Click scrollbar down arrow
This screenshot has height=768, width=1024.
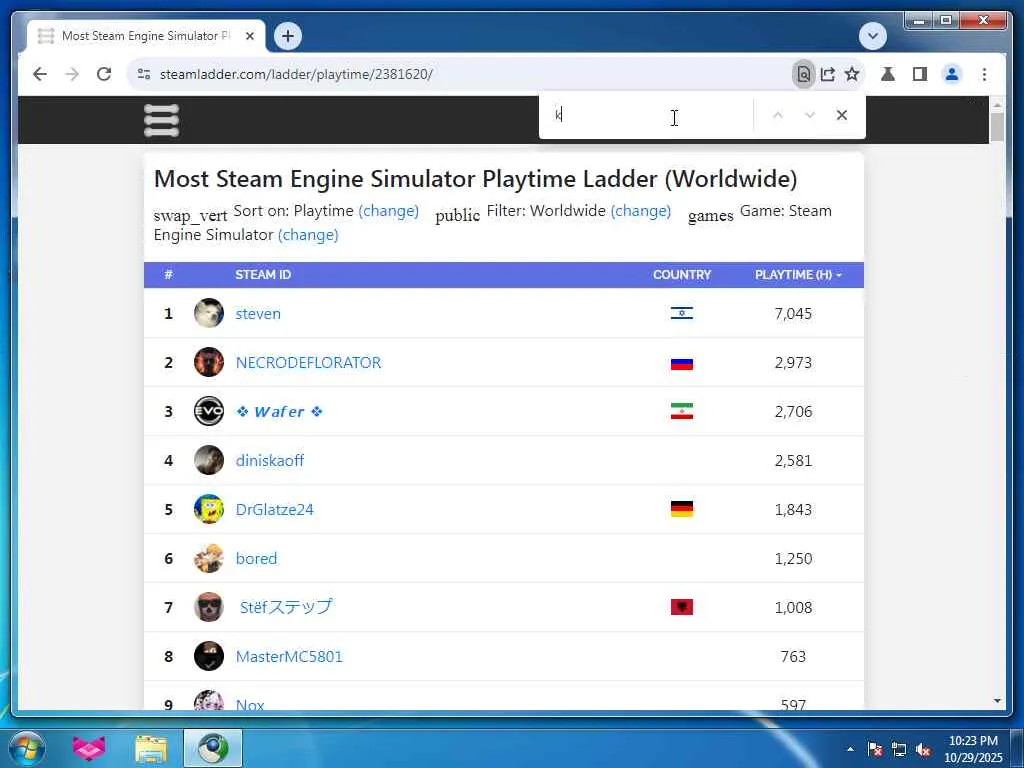click(x=997, y=701)
